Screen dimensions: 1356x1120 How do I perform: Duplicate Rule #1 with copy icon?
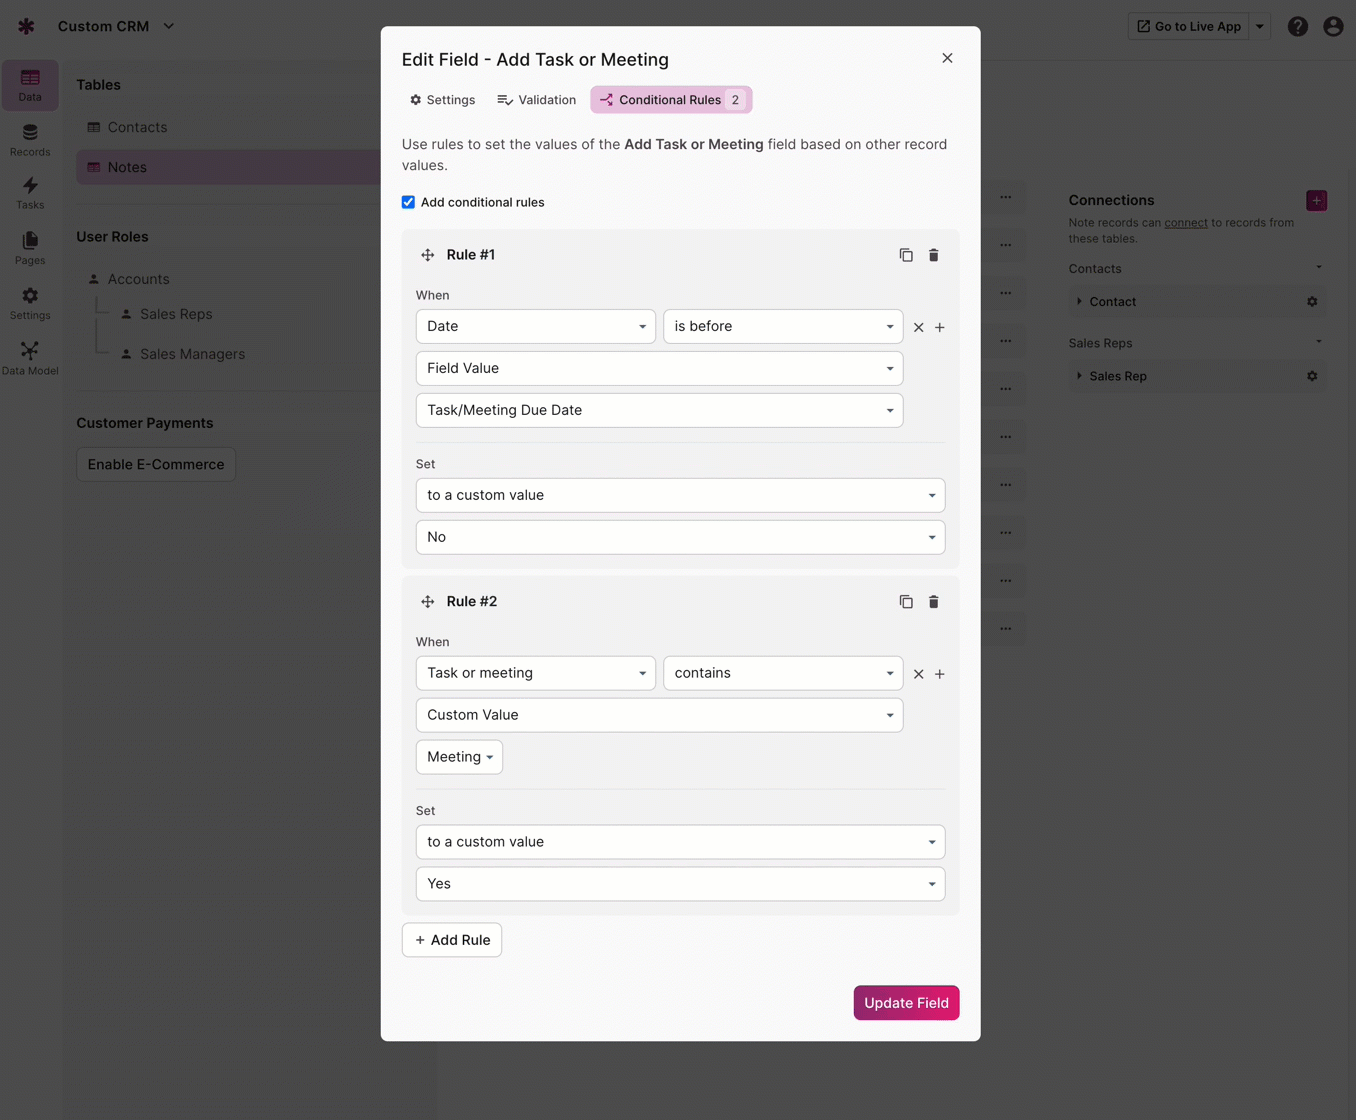pyautogui.click(x=906, y=255)
